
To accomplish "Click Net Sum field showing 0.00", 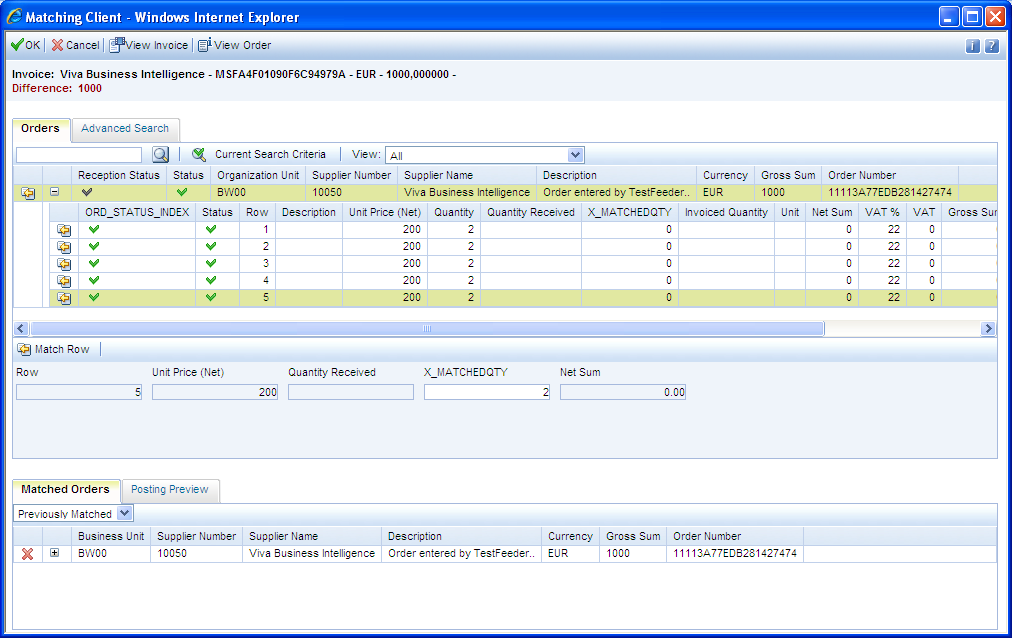I will pos(623,392).
